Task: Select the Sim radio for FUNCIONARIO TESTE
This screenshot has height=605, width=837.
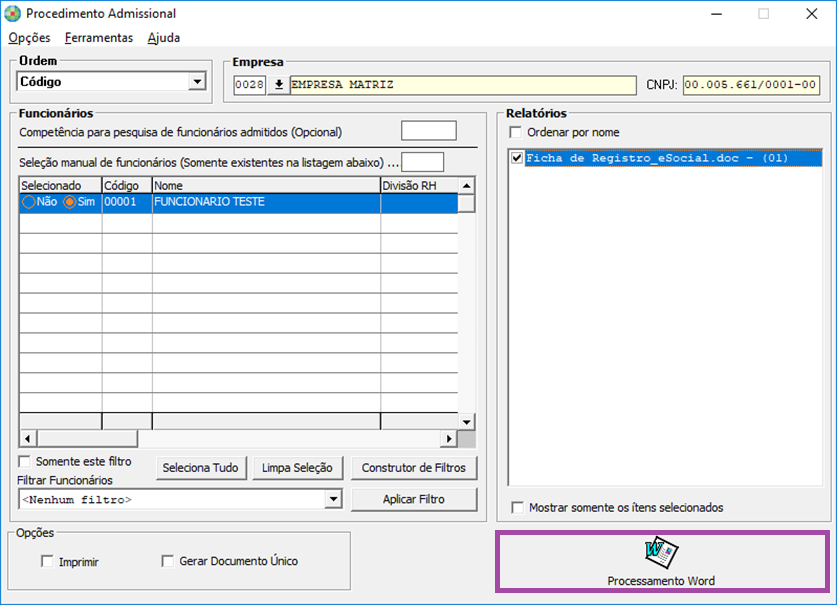Action: (x=69, y=202)
